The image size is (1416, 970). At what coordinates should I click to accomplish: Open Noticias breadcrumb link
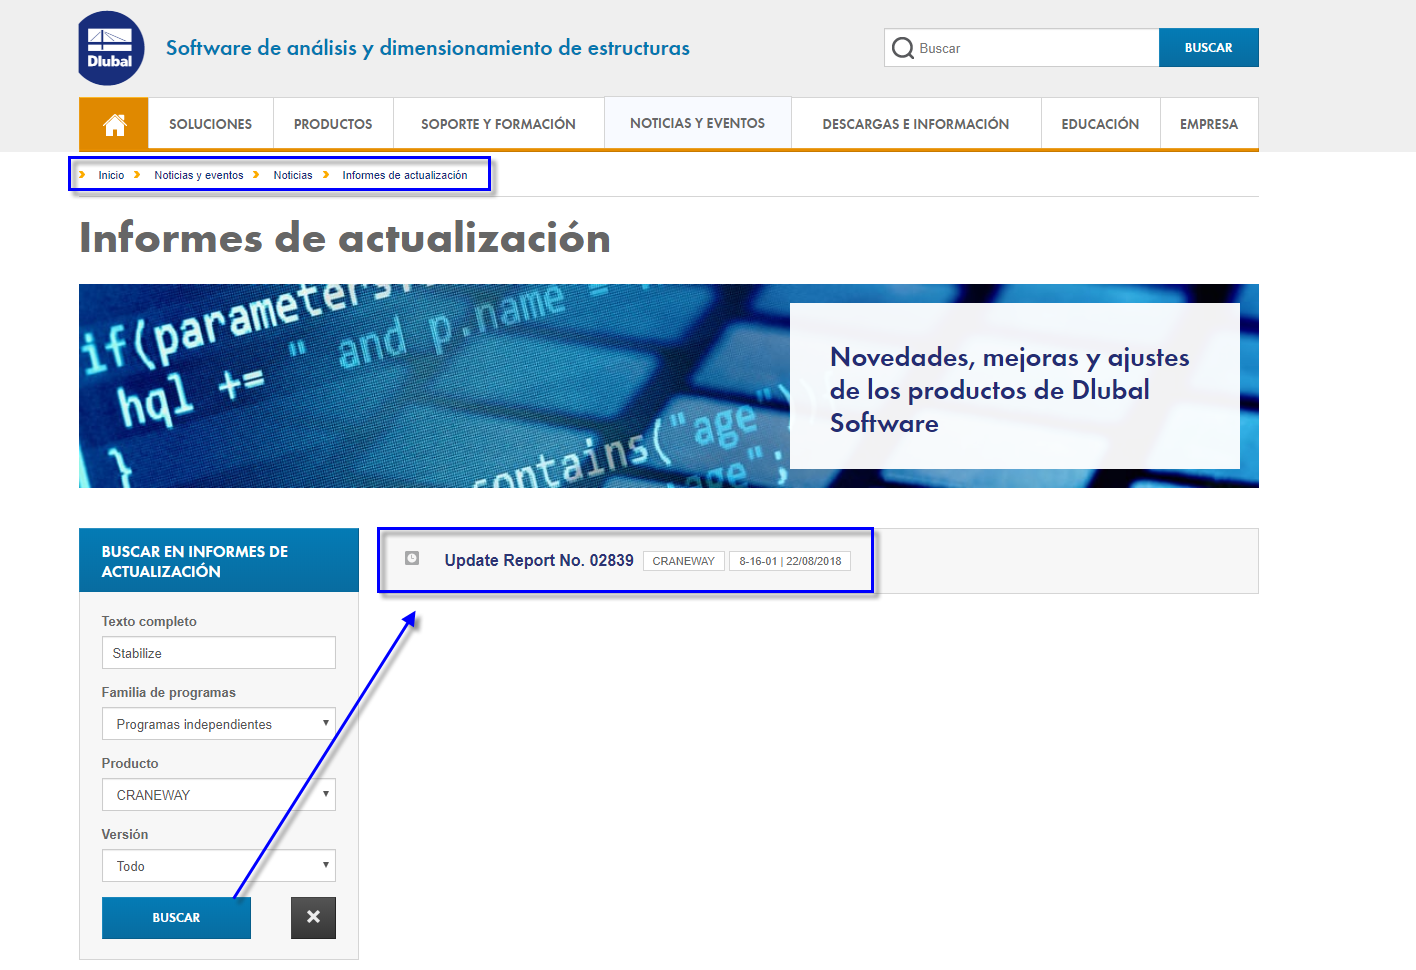point(293,175)
